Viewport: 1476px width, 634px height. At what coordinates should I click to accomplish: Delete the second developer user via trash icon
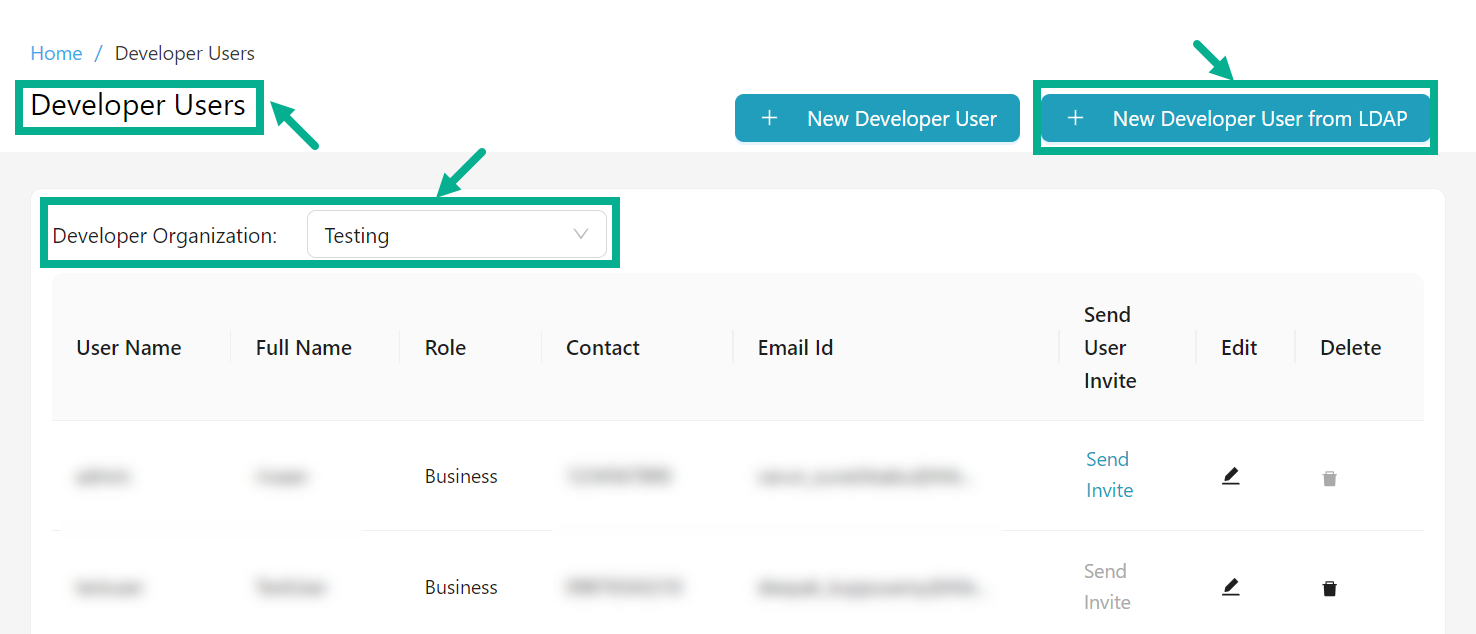(x=1329, y=588)
